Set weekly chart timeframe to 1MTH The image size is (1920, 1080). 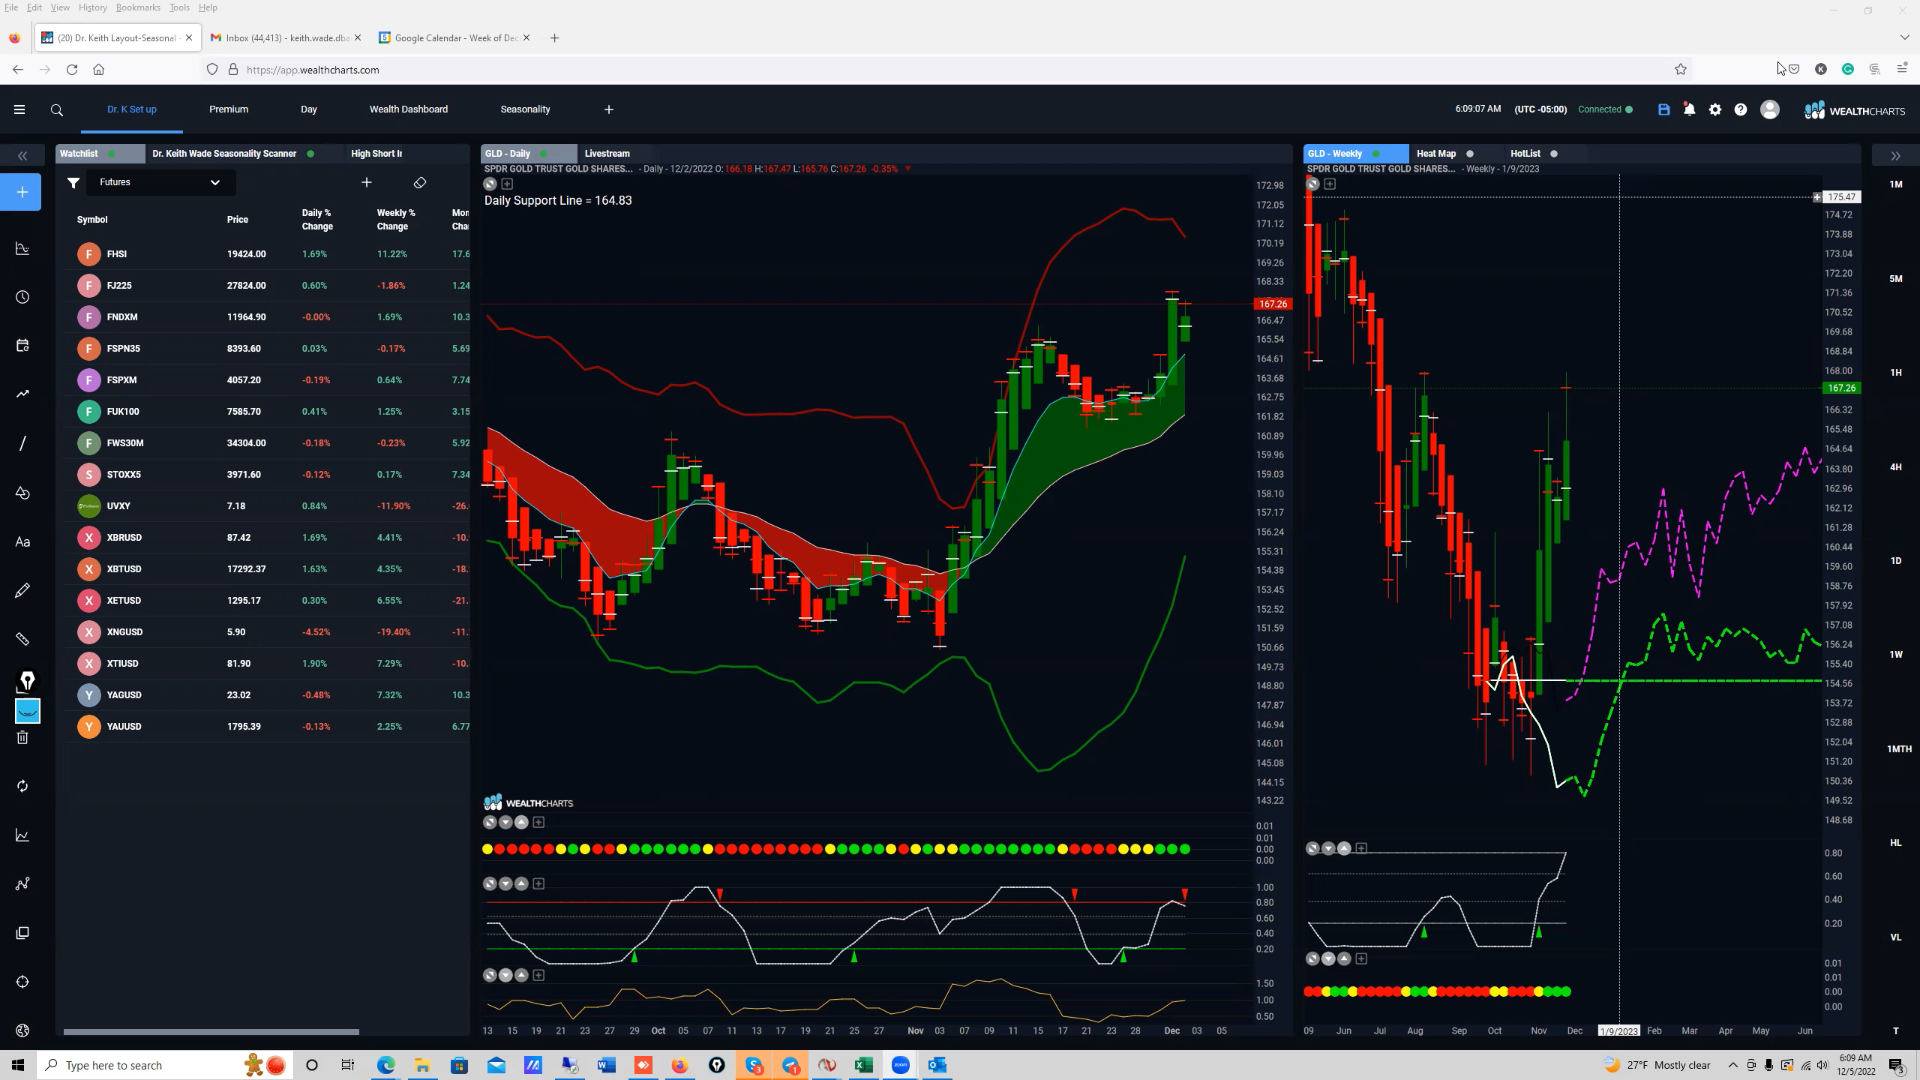(1899, 749)
